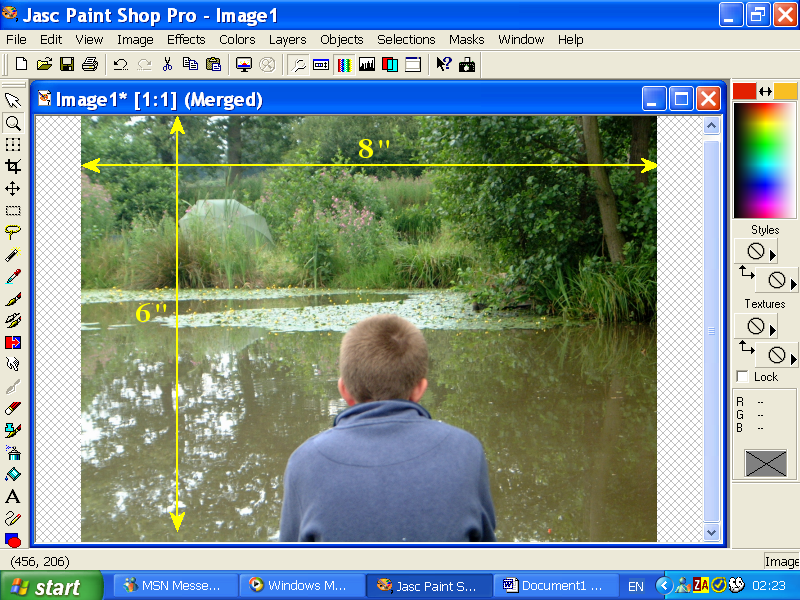This screenshot has width=800, height=600.
Task: Select the Color Replacer tool
Action: pyautogui.click(x=13, y=342)
